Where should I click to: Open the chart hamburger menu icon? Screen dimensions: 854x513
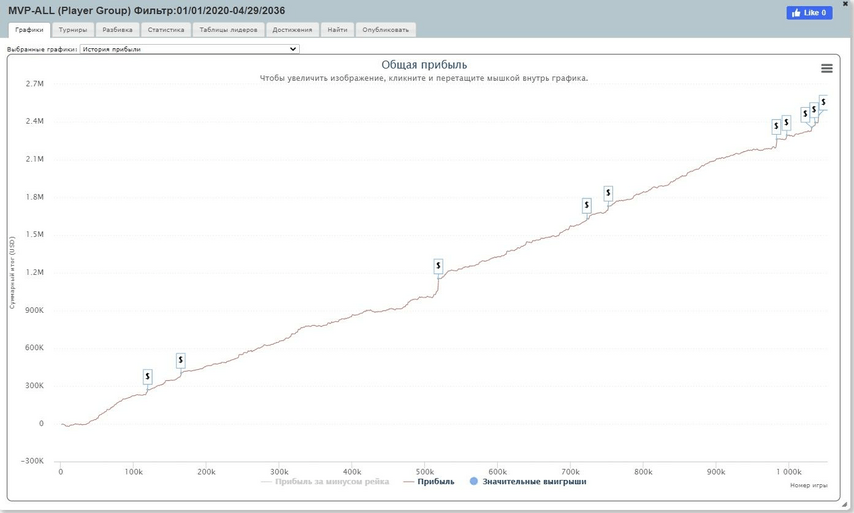(x=826, y=68)
